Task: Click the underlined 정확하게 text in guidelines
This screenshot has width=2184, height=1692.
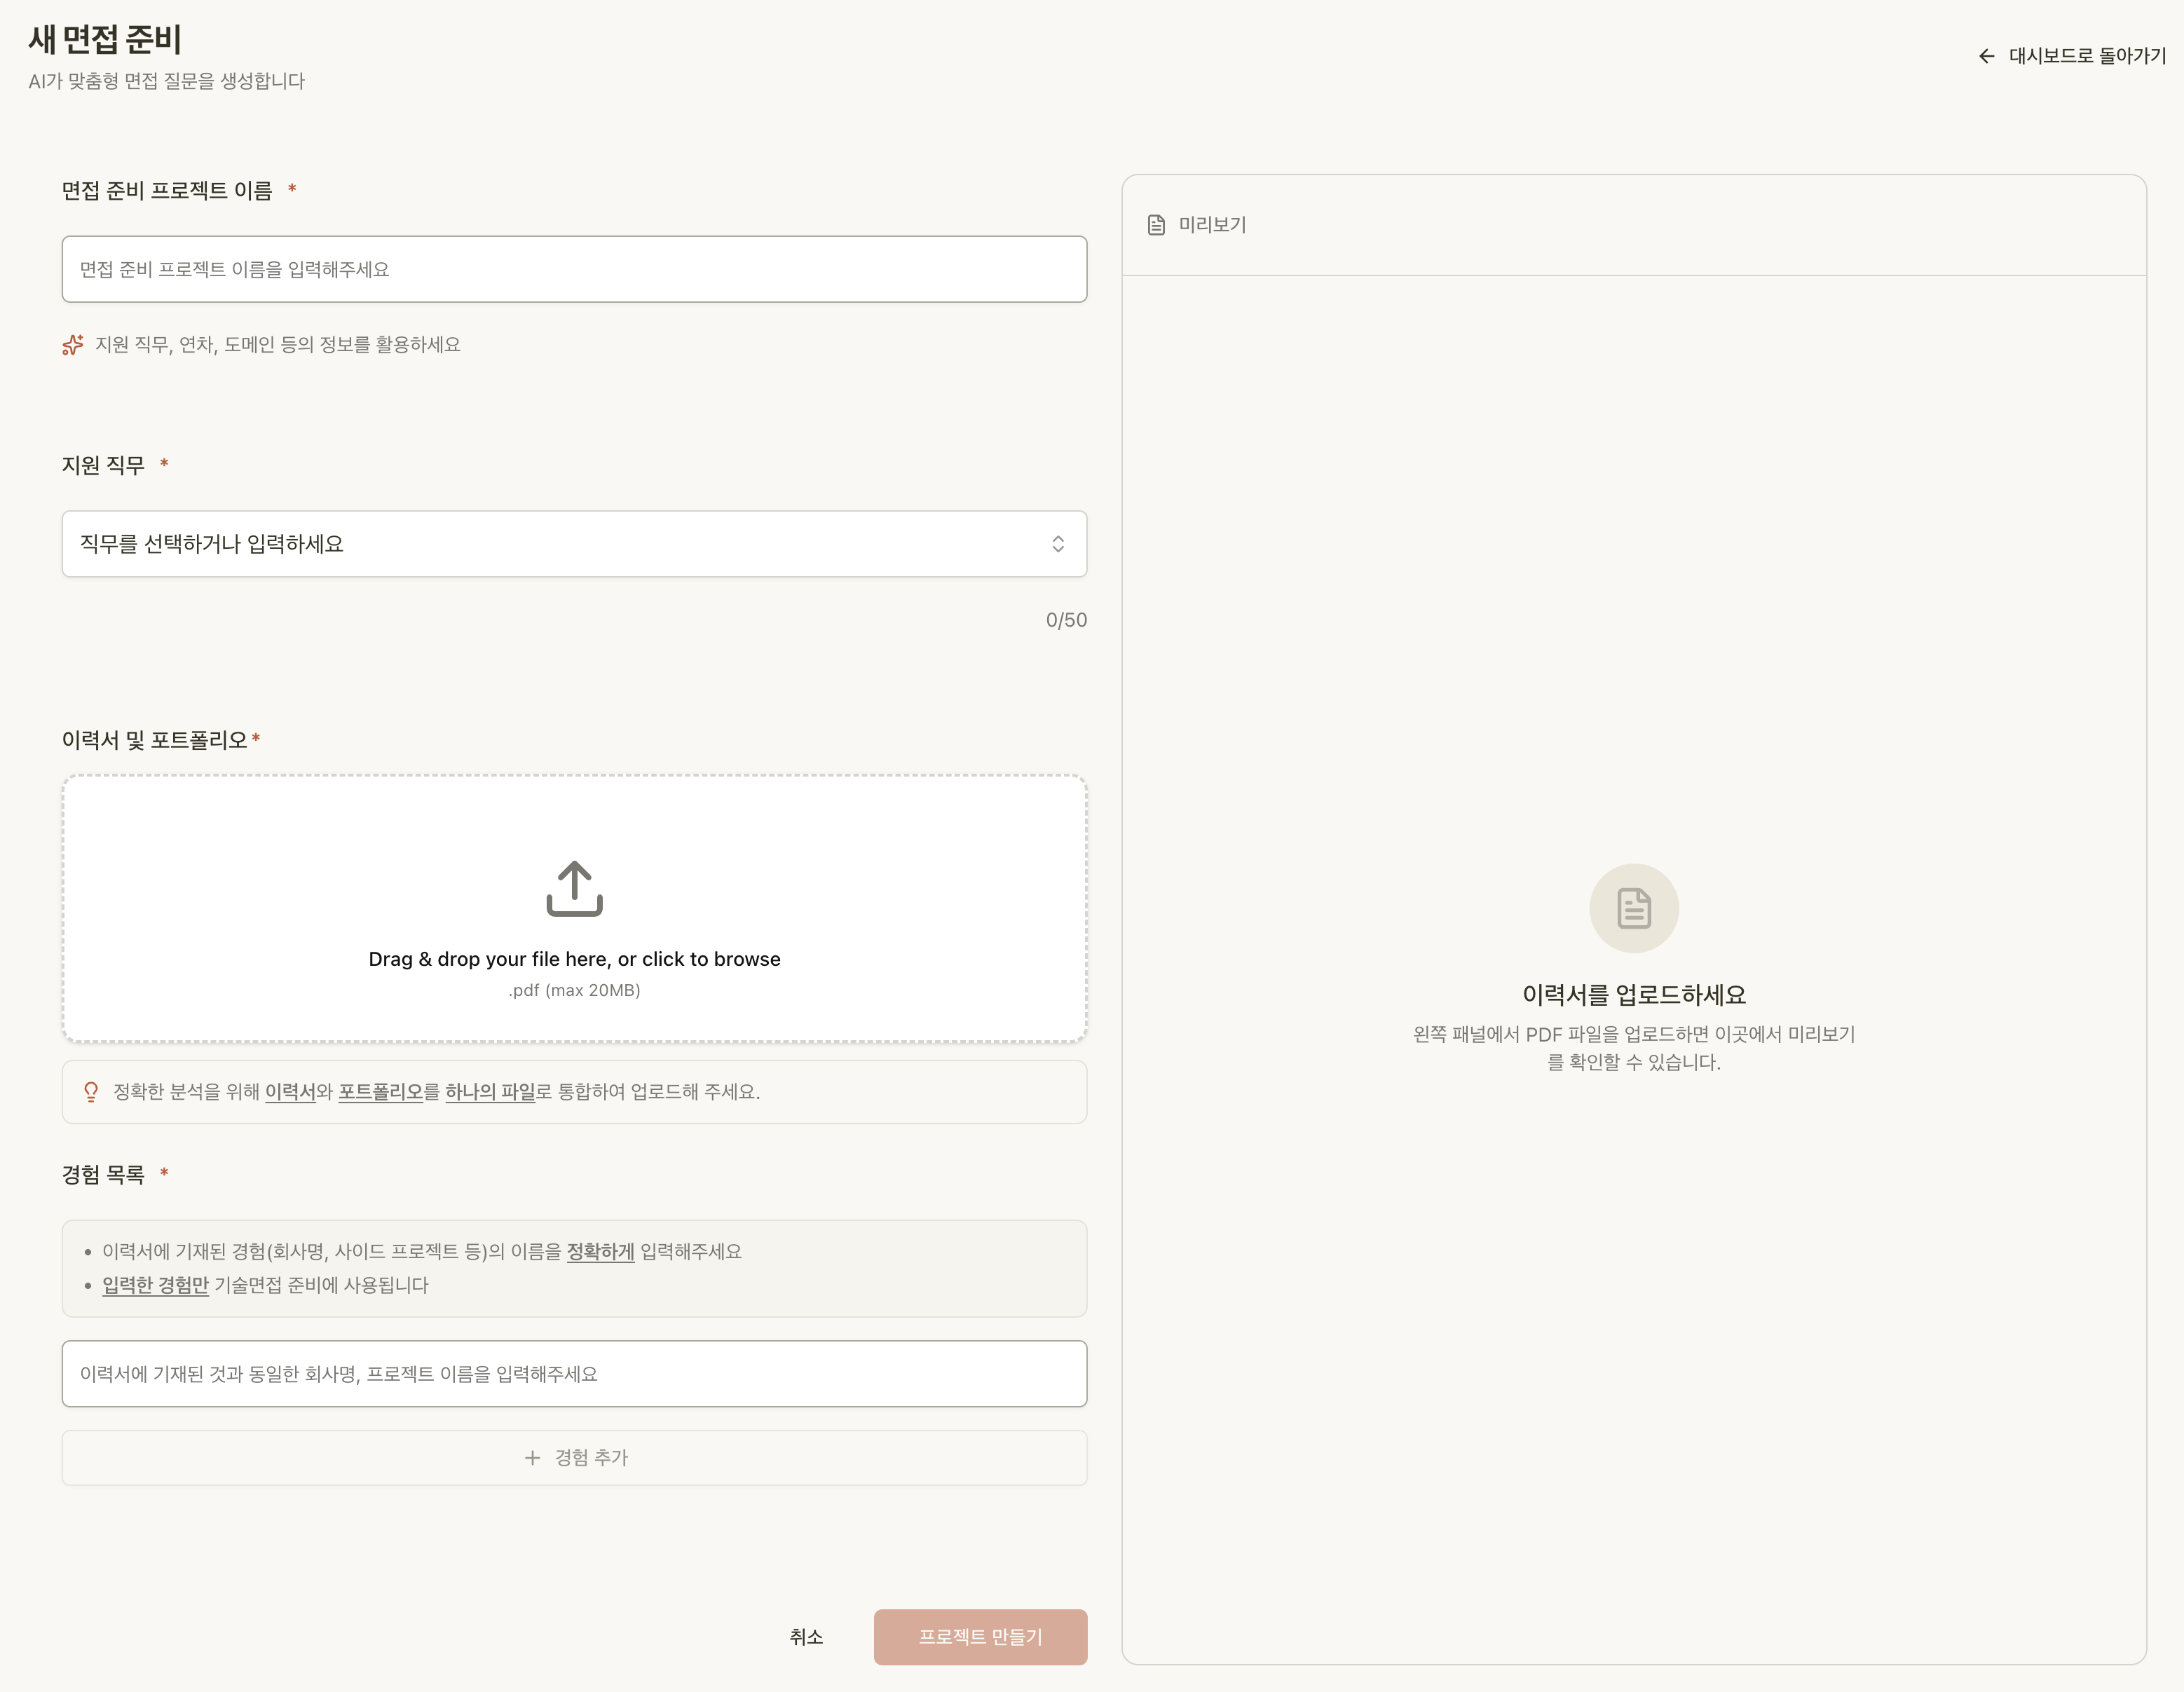Action: 600,1252
